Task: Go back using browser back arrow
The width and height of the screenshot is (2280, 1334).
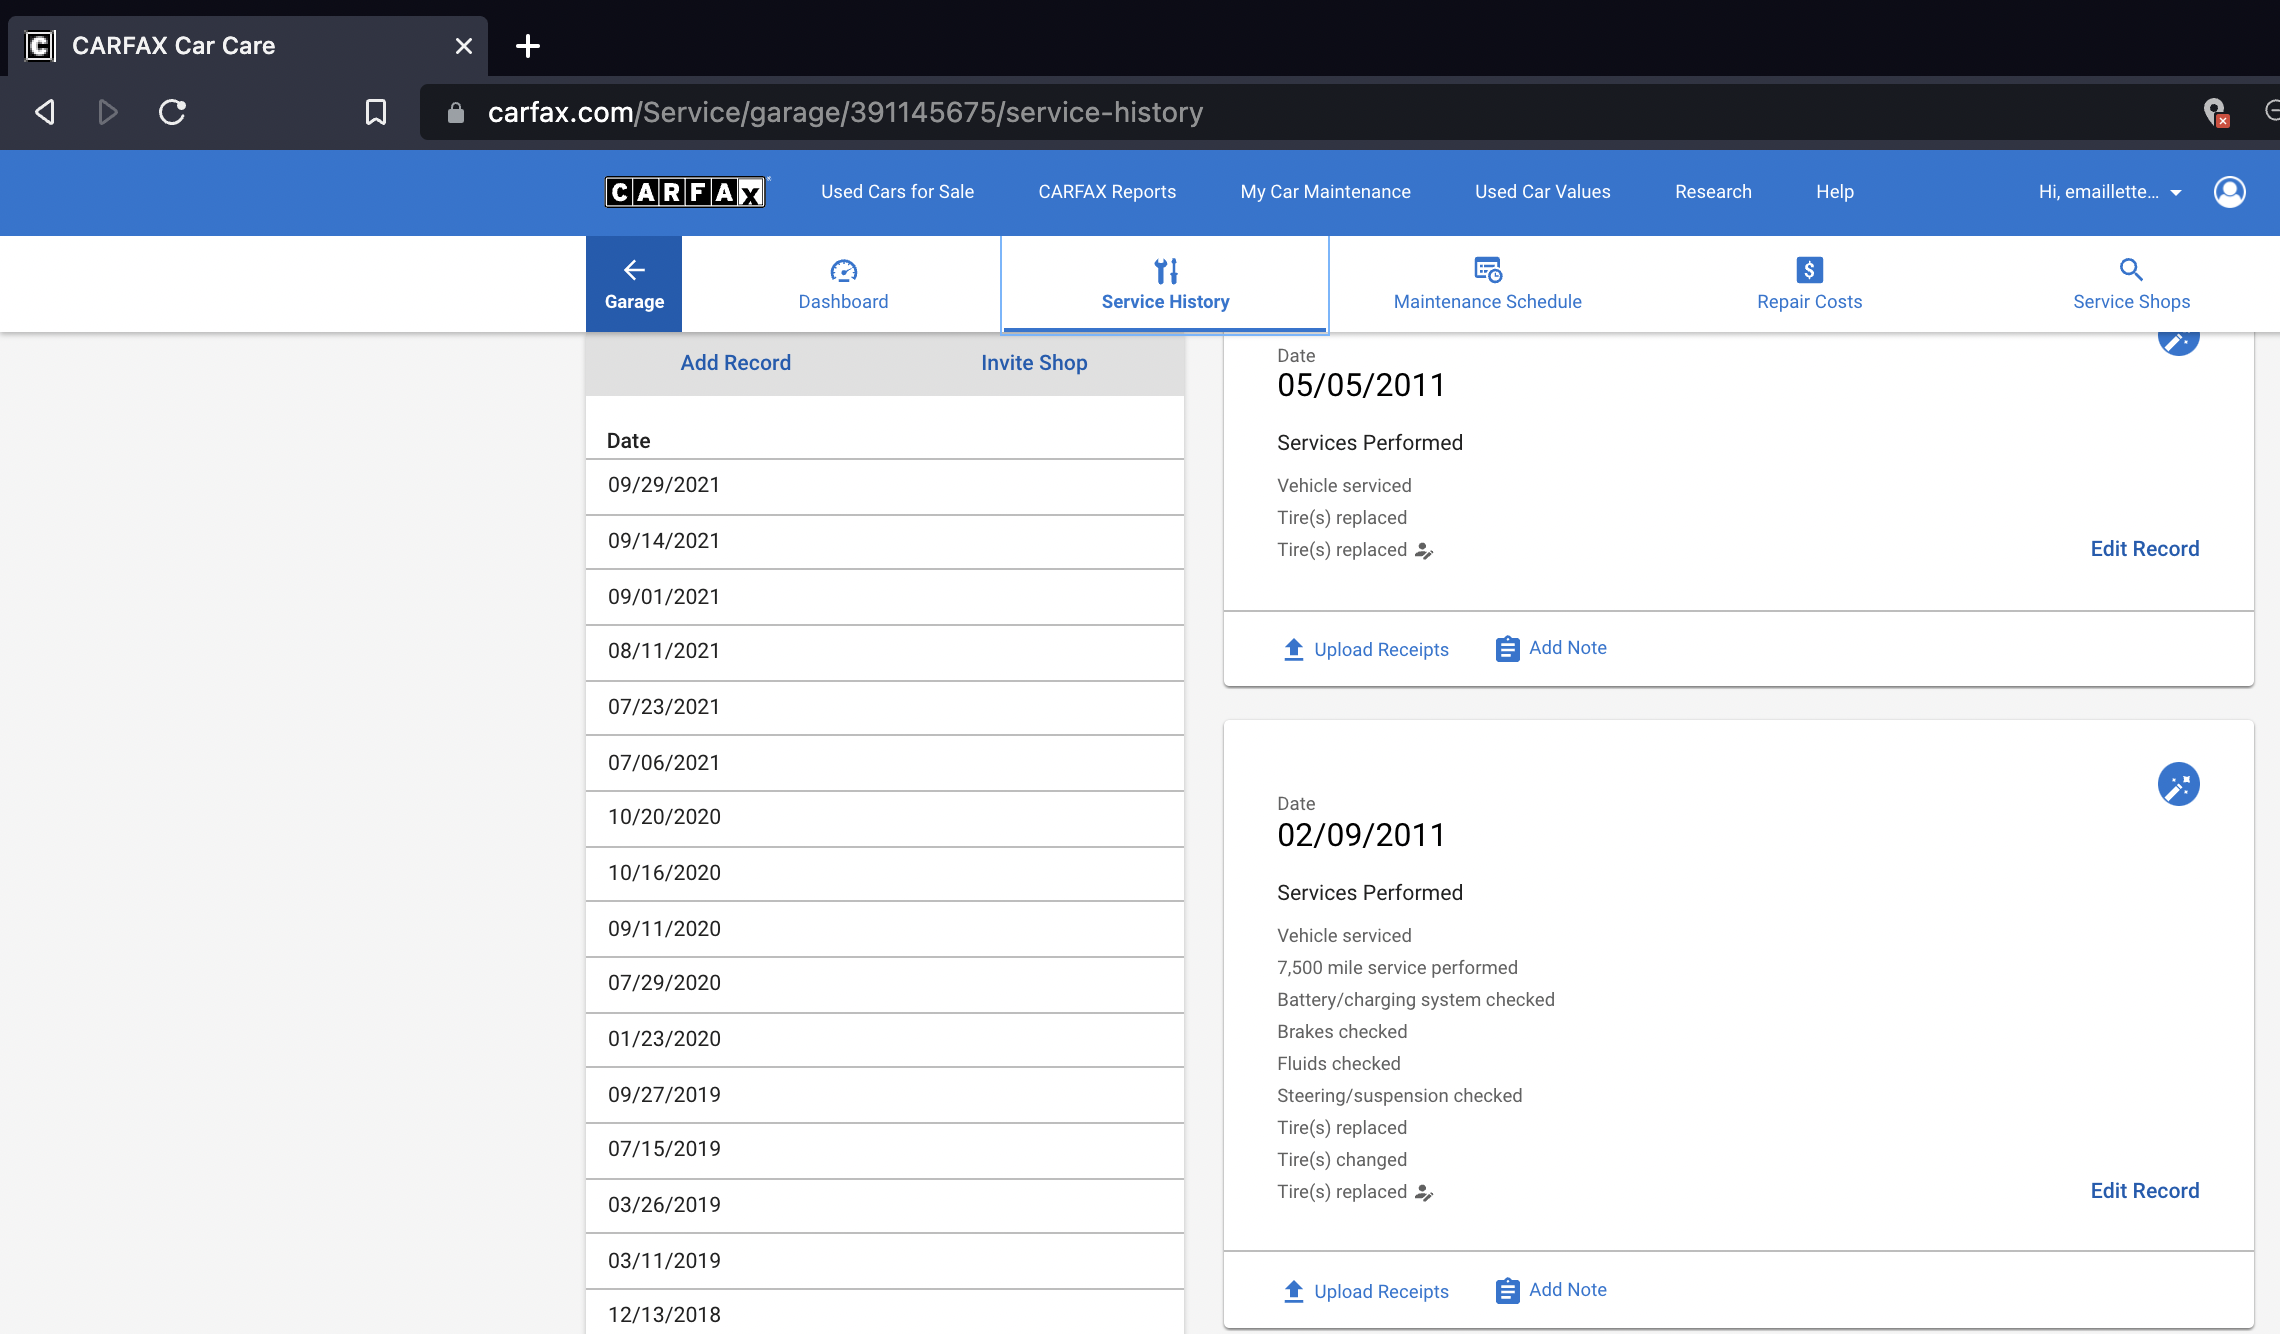Action: pos(45,112)
